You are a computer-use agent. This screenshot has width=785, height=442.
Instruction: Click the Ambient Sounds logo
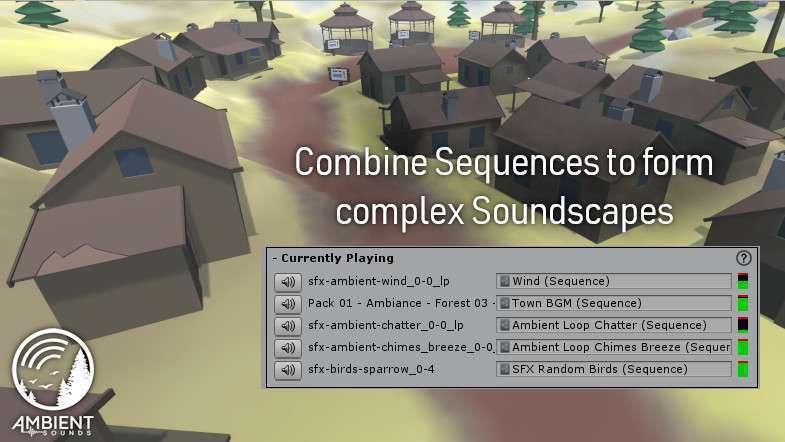click(x=53, y=382)
